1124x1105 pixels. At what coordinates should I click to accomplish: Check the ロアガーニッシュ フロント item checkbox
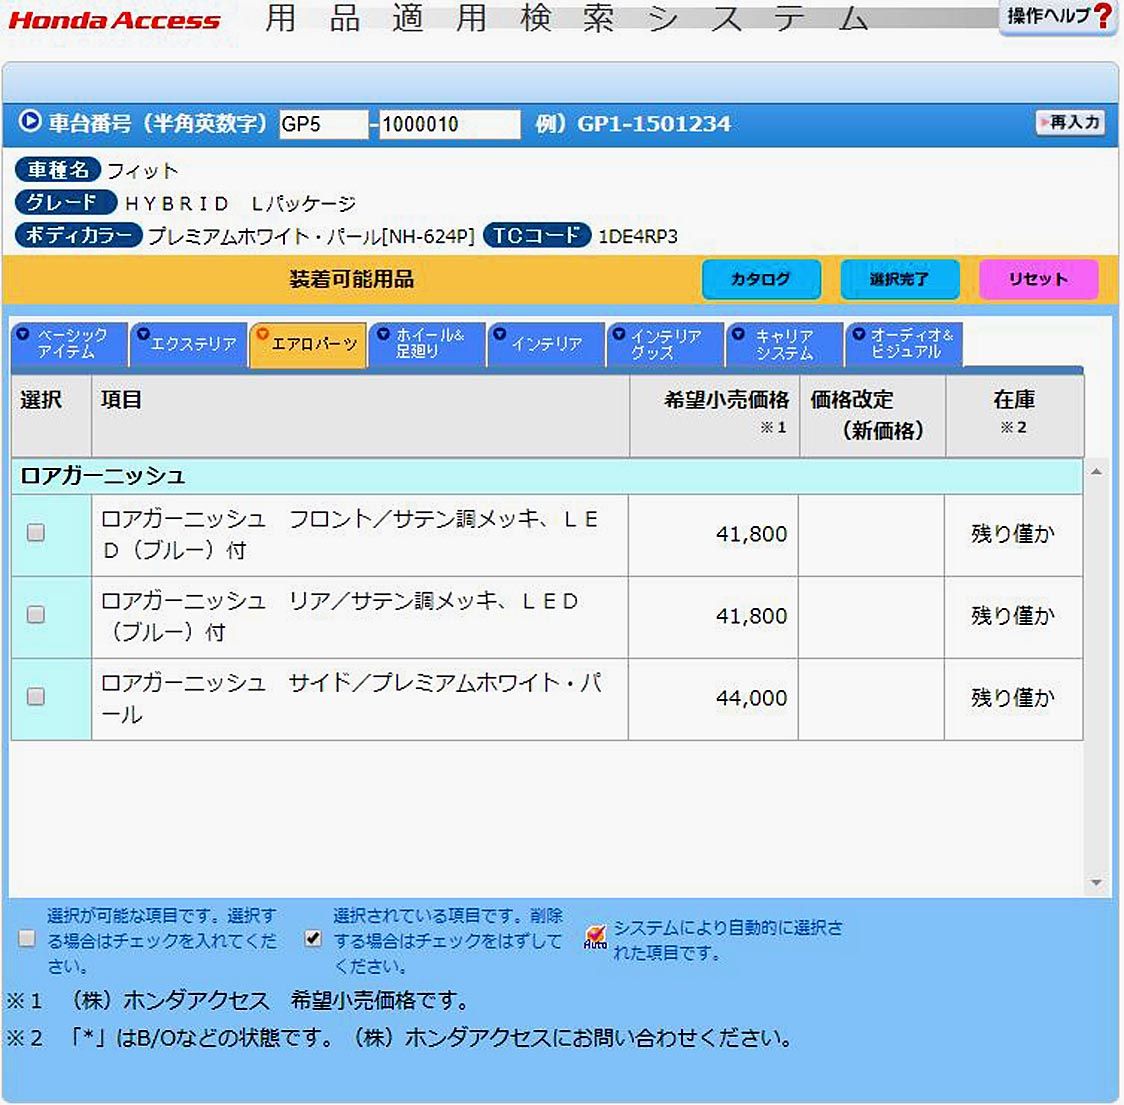(x=36, y=533)
